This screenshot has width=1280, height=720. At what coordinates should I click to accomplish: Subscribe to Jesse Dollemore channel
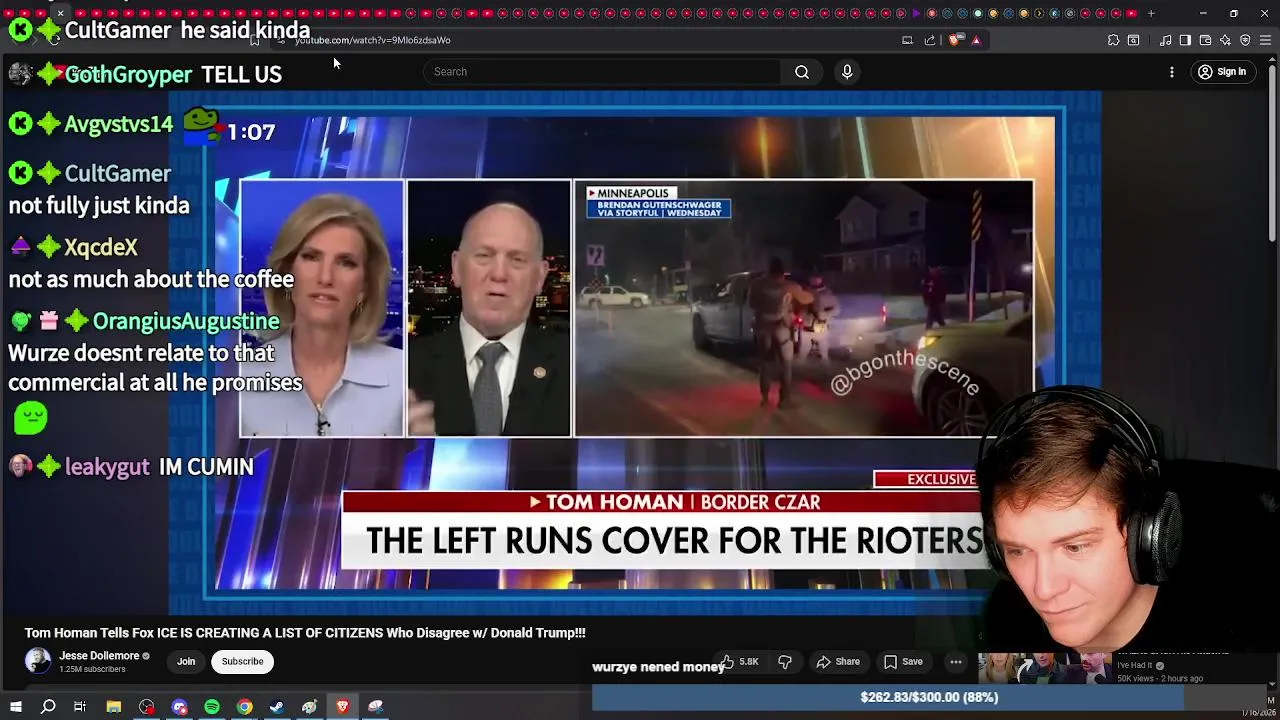(x=242, y=662)
